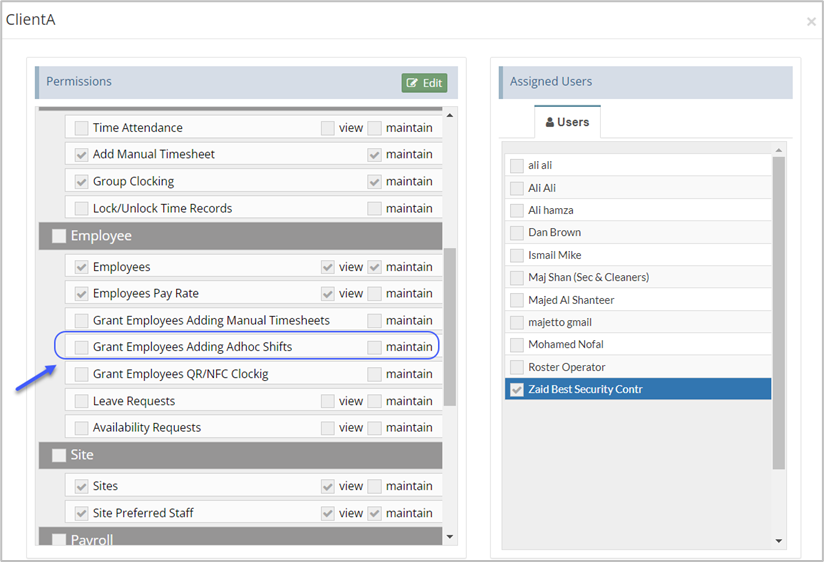Select user Ali hamza checkbox
The height and width of the screenshot is (562, 824).
[x=517, y=210]
